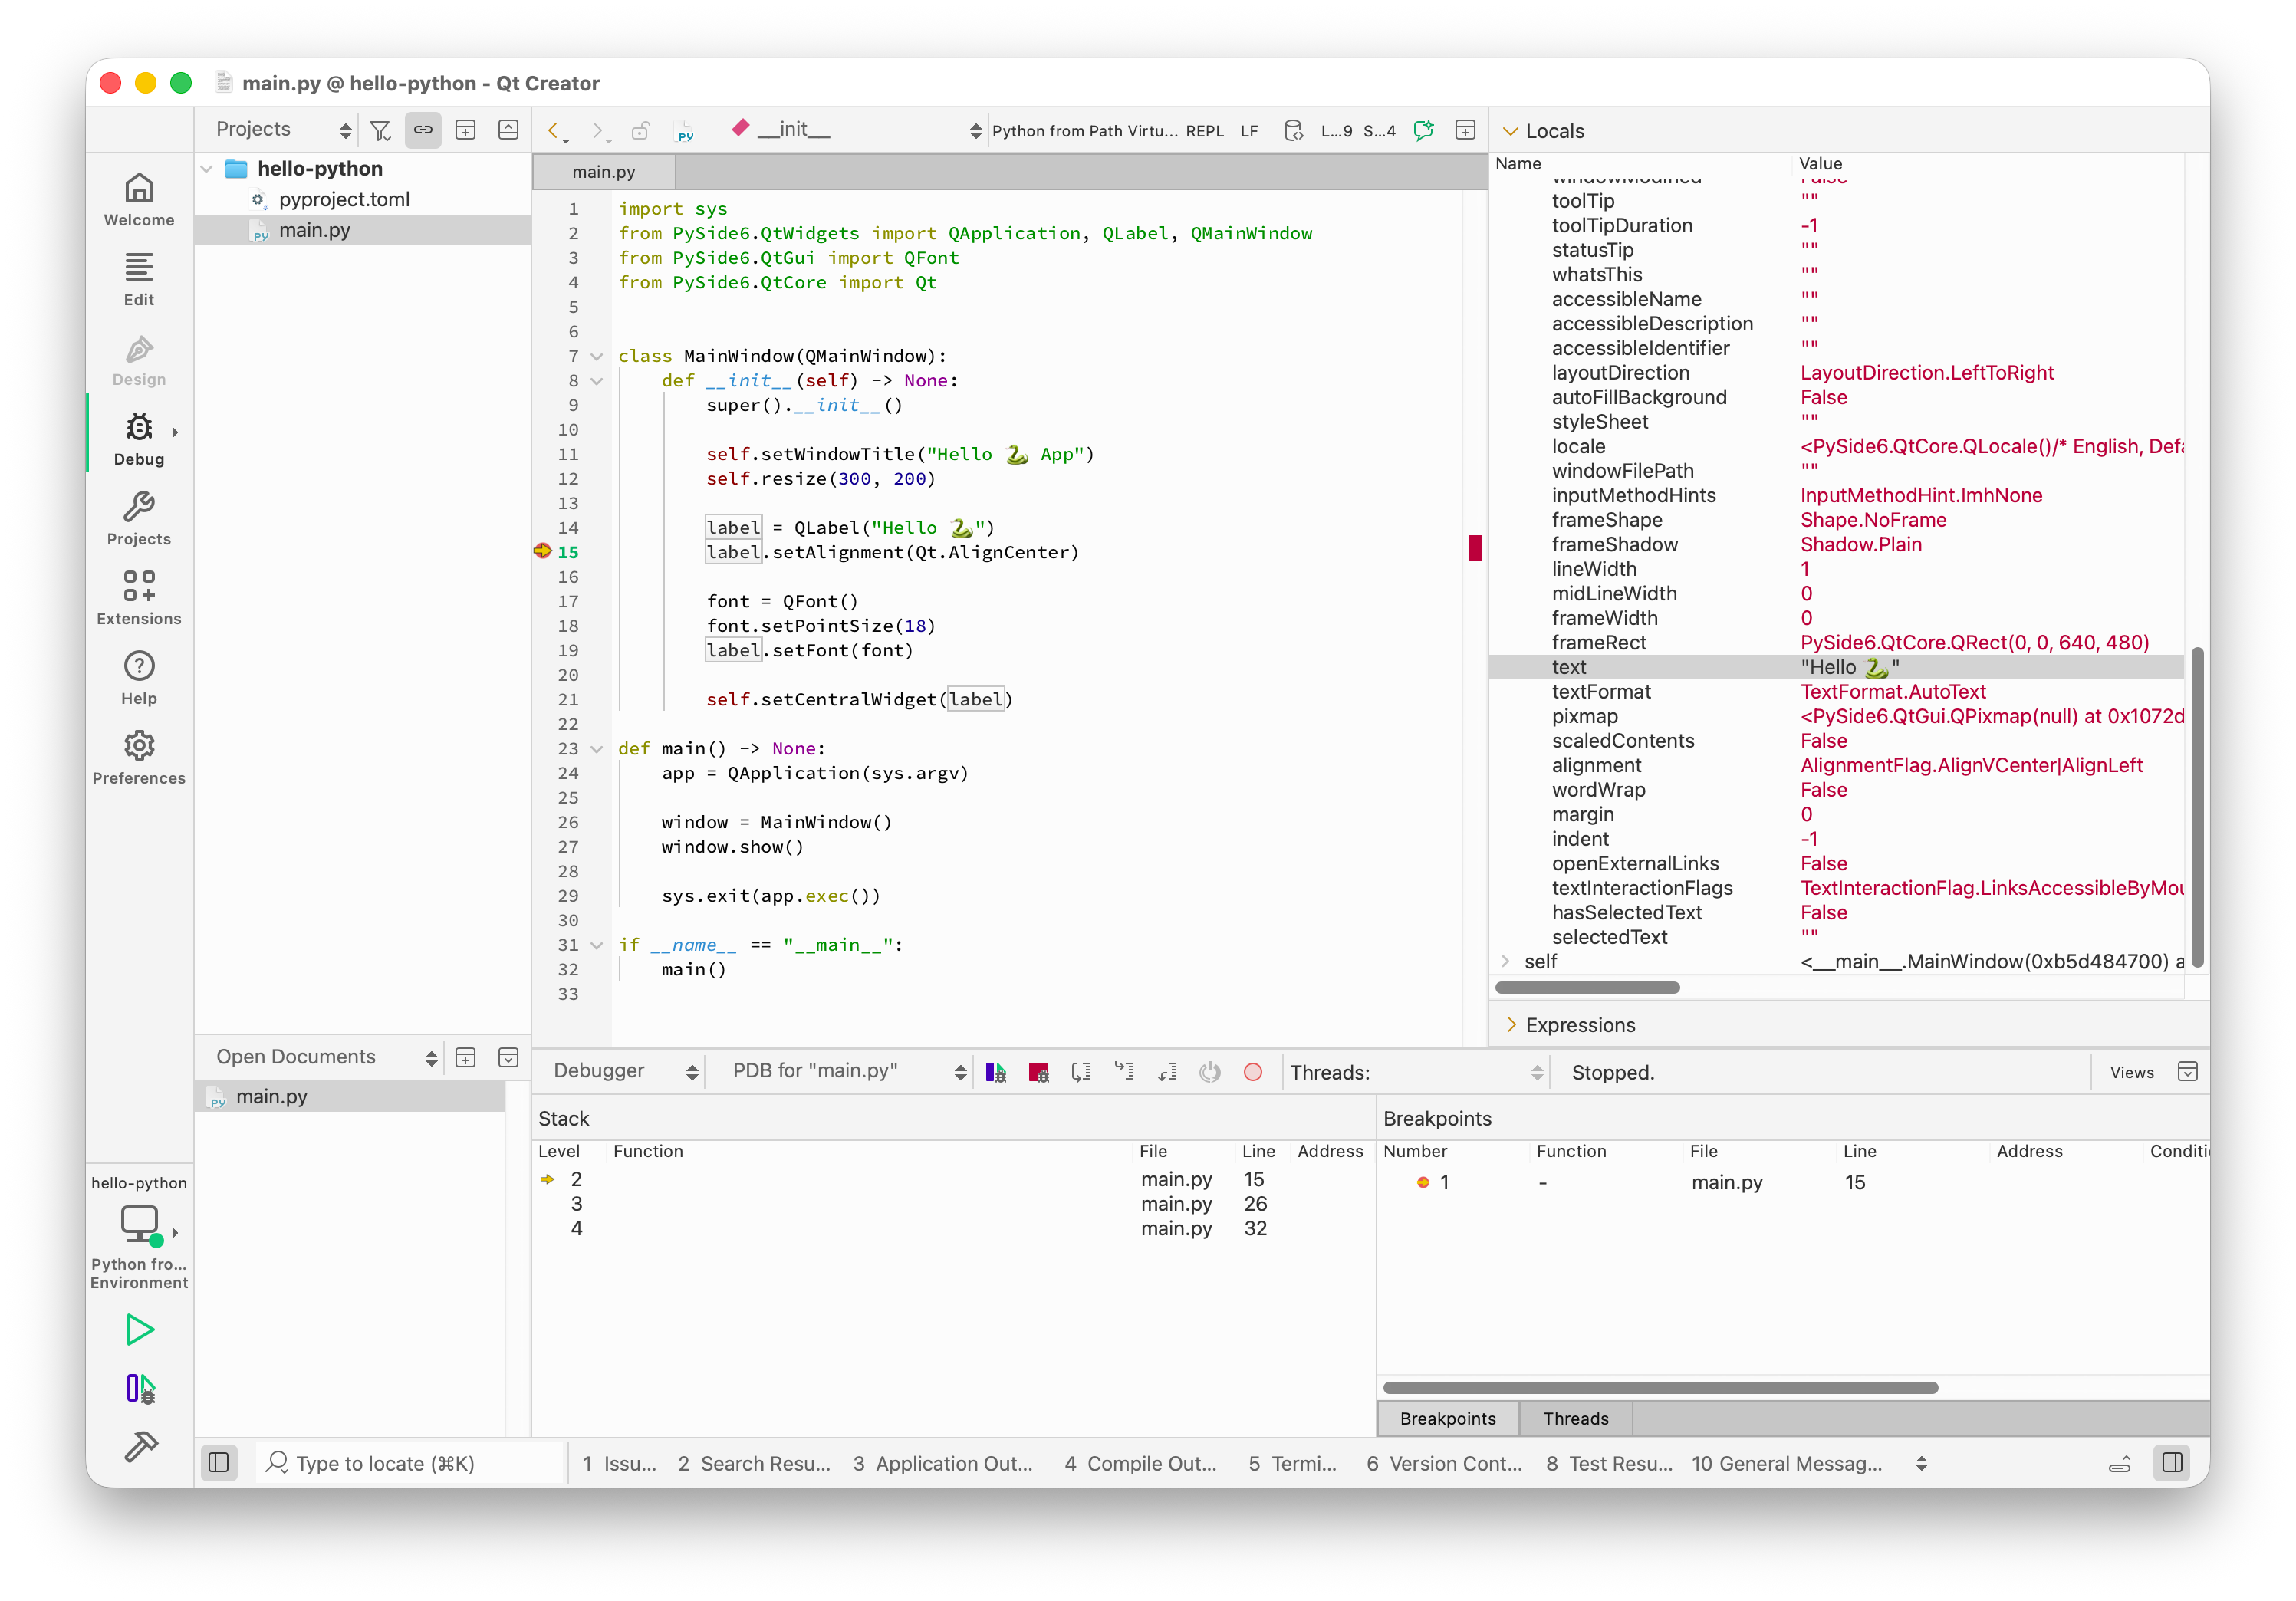Click the Type to locate field
The width and height of the screenshot is (2296, 1601).
[410, 1463]
